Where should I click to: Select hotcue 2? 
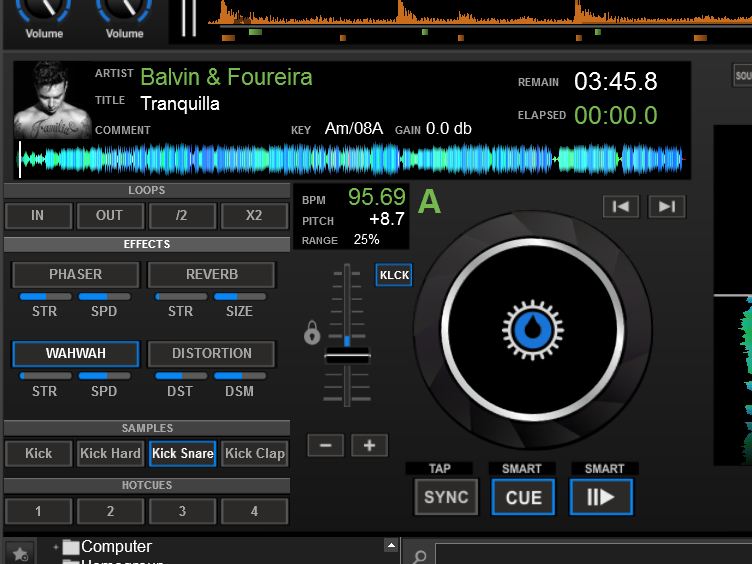point(110,511)
